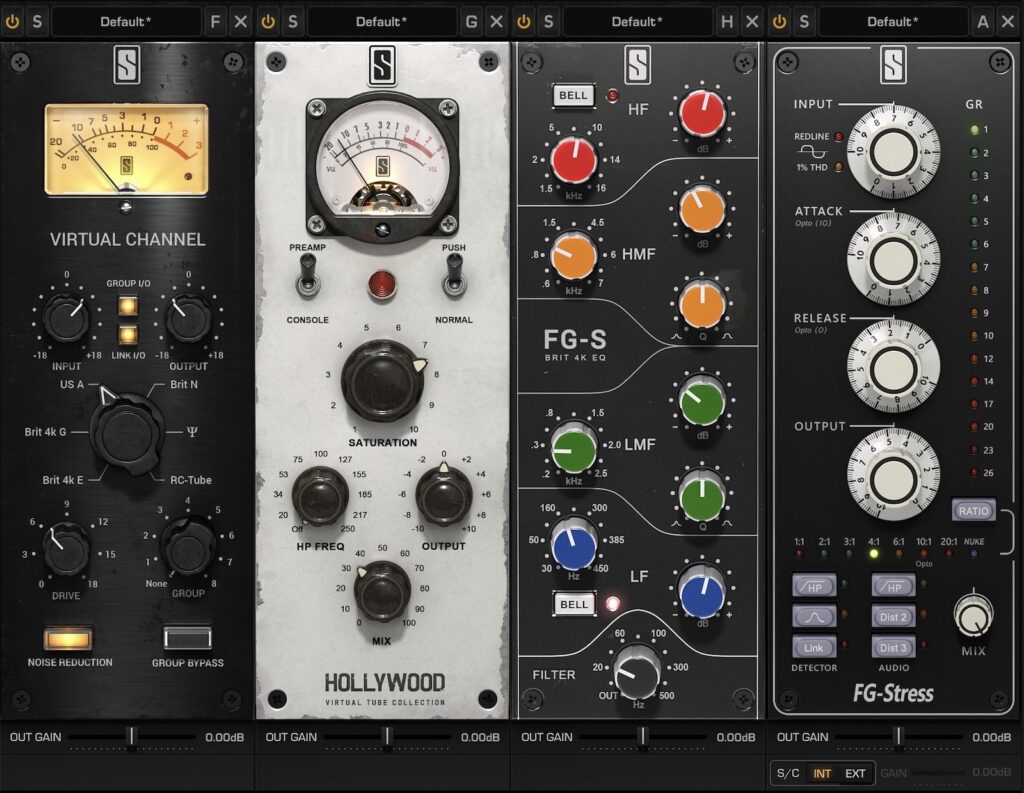Click the orange HMF Q knob

[702, 304]
